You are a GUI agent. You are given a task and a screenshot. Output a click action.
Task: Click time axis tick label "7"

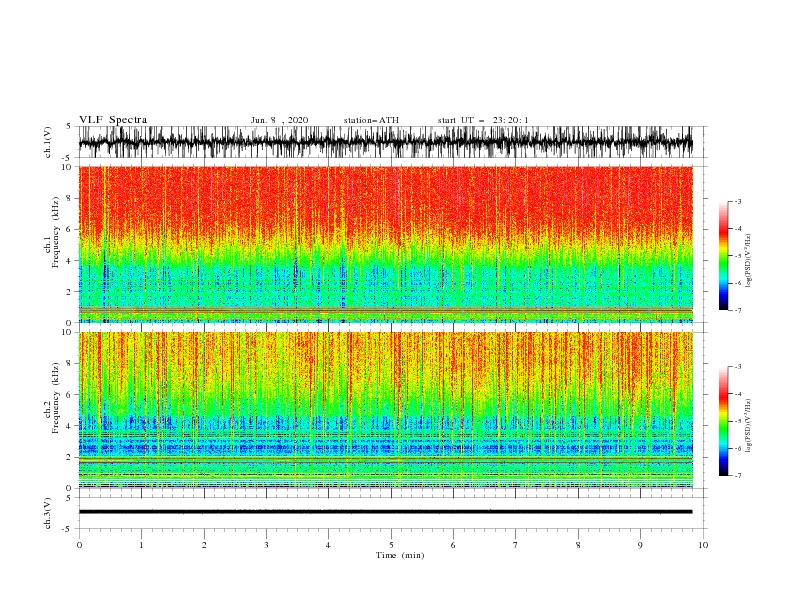[x=516, y=545]
